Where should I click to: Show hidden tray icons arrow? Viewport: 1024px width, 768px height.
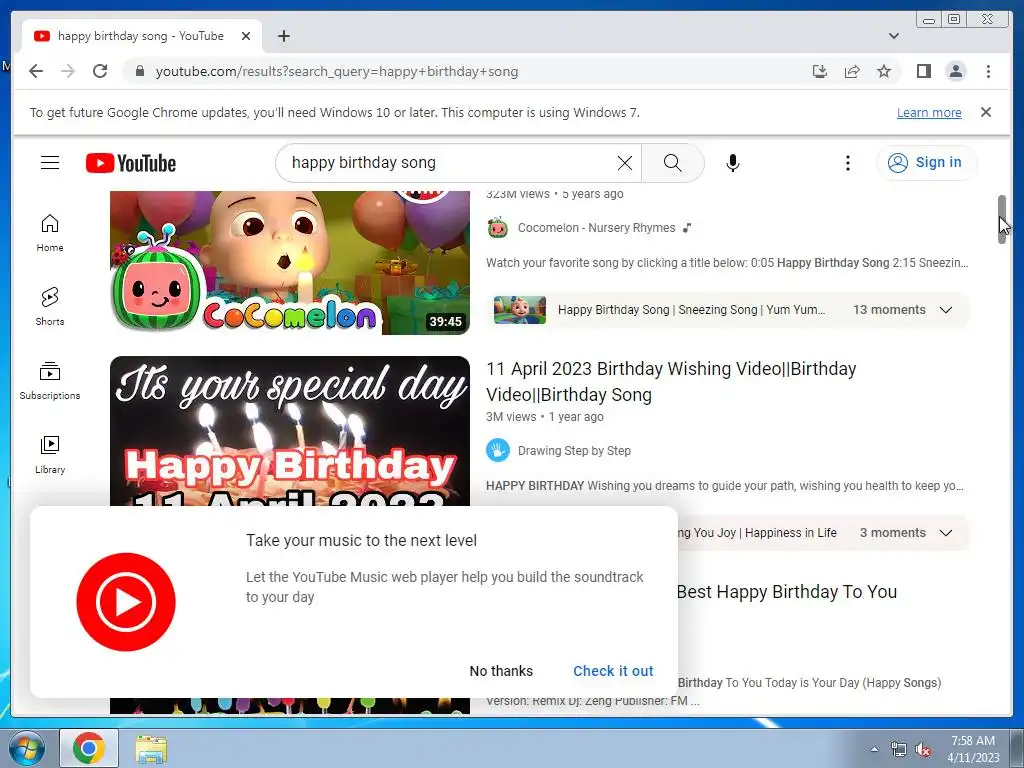click(x=874, y=749)
